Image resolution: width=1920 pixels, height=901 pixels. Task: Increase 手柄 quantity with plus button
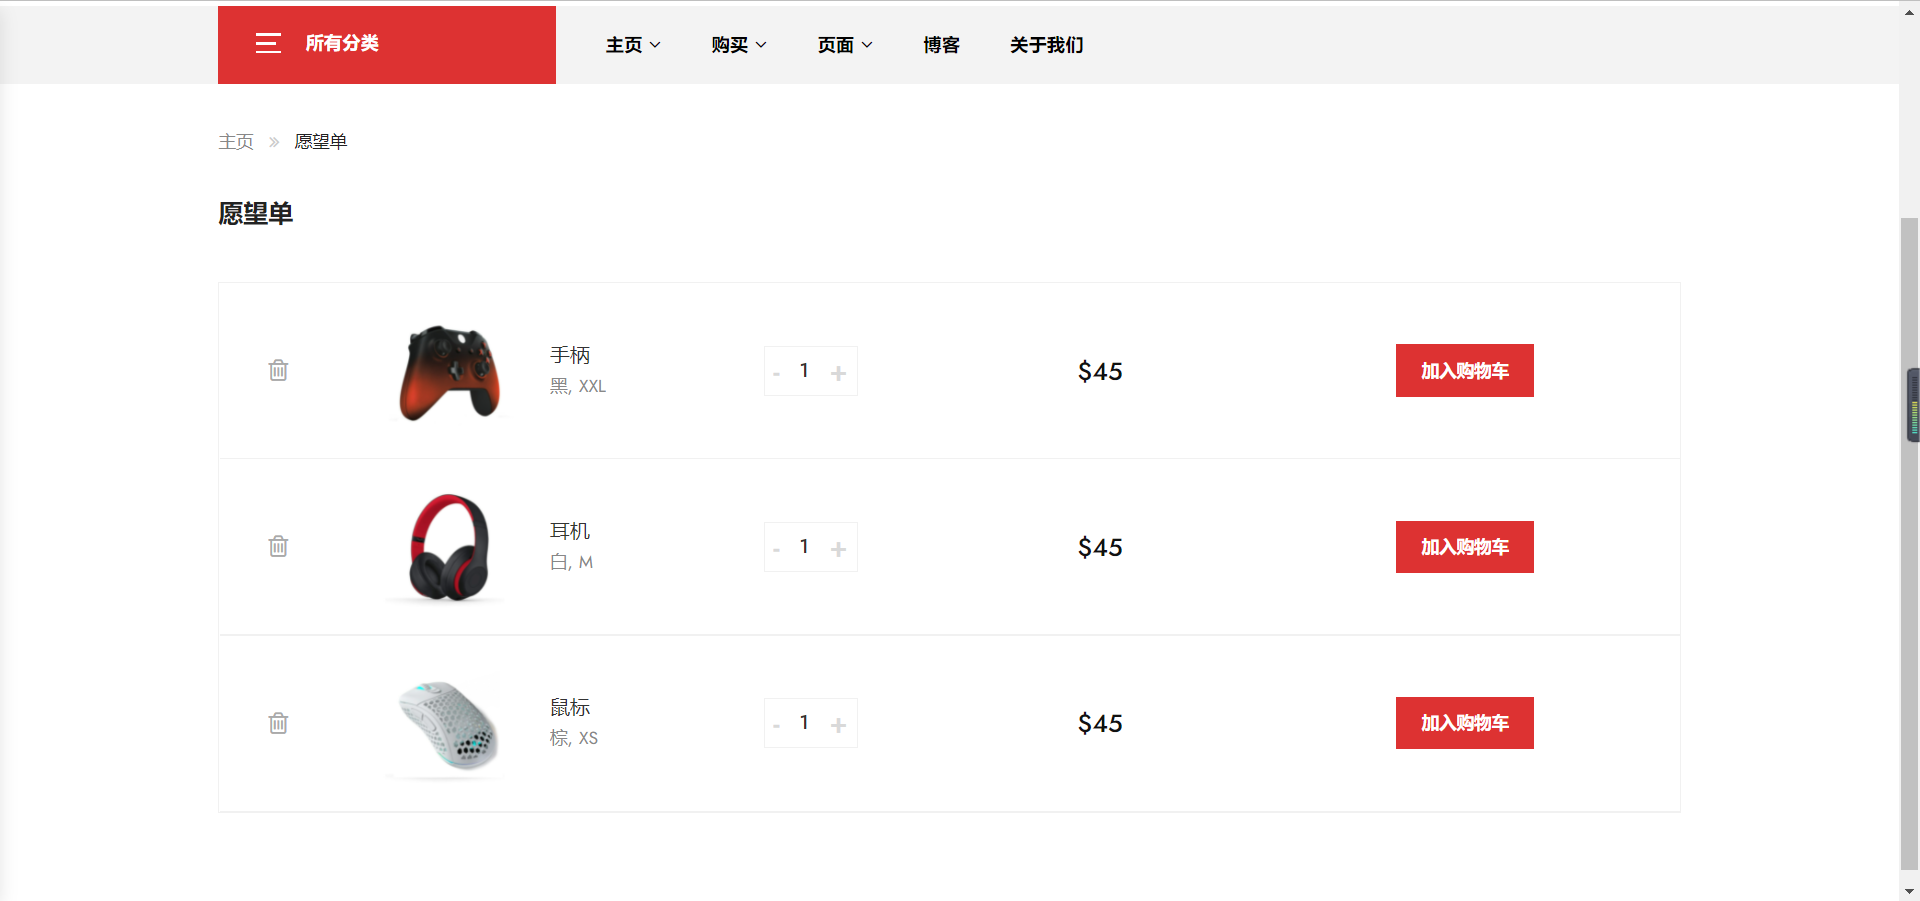[838, 373]
